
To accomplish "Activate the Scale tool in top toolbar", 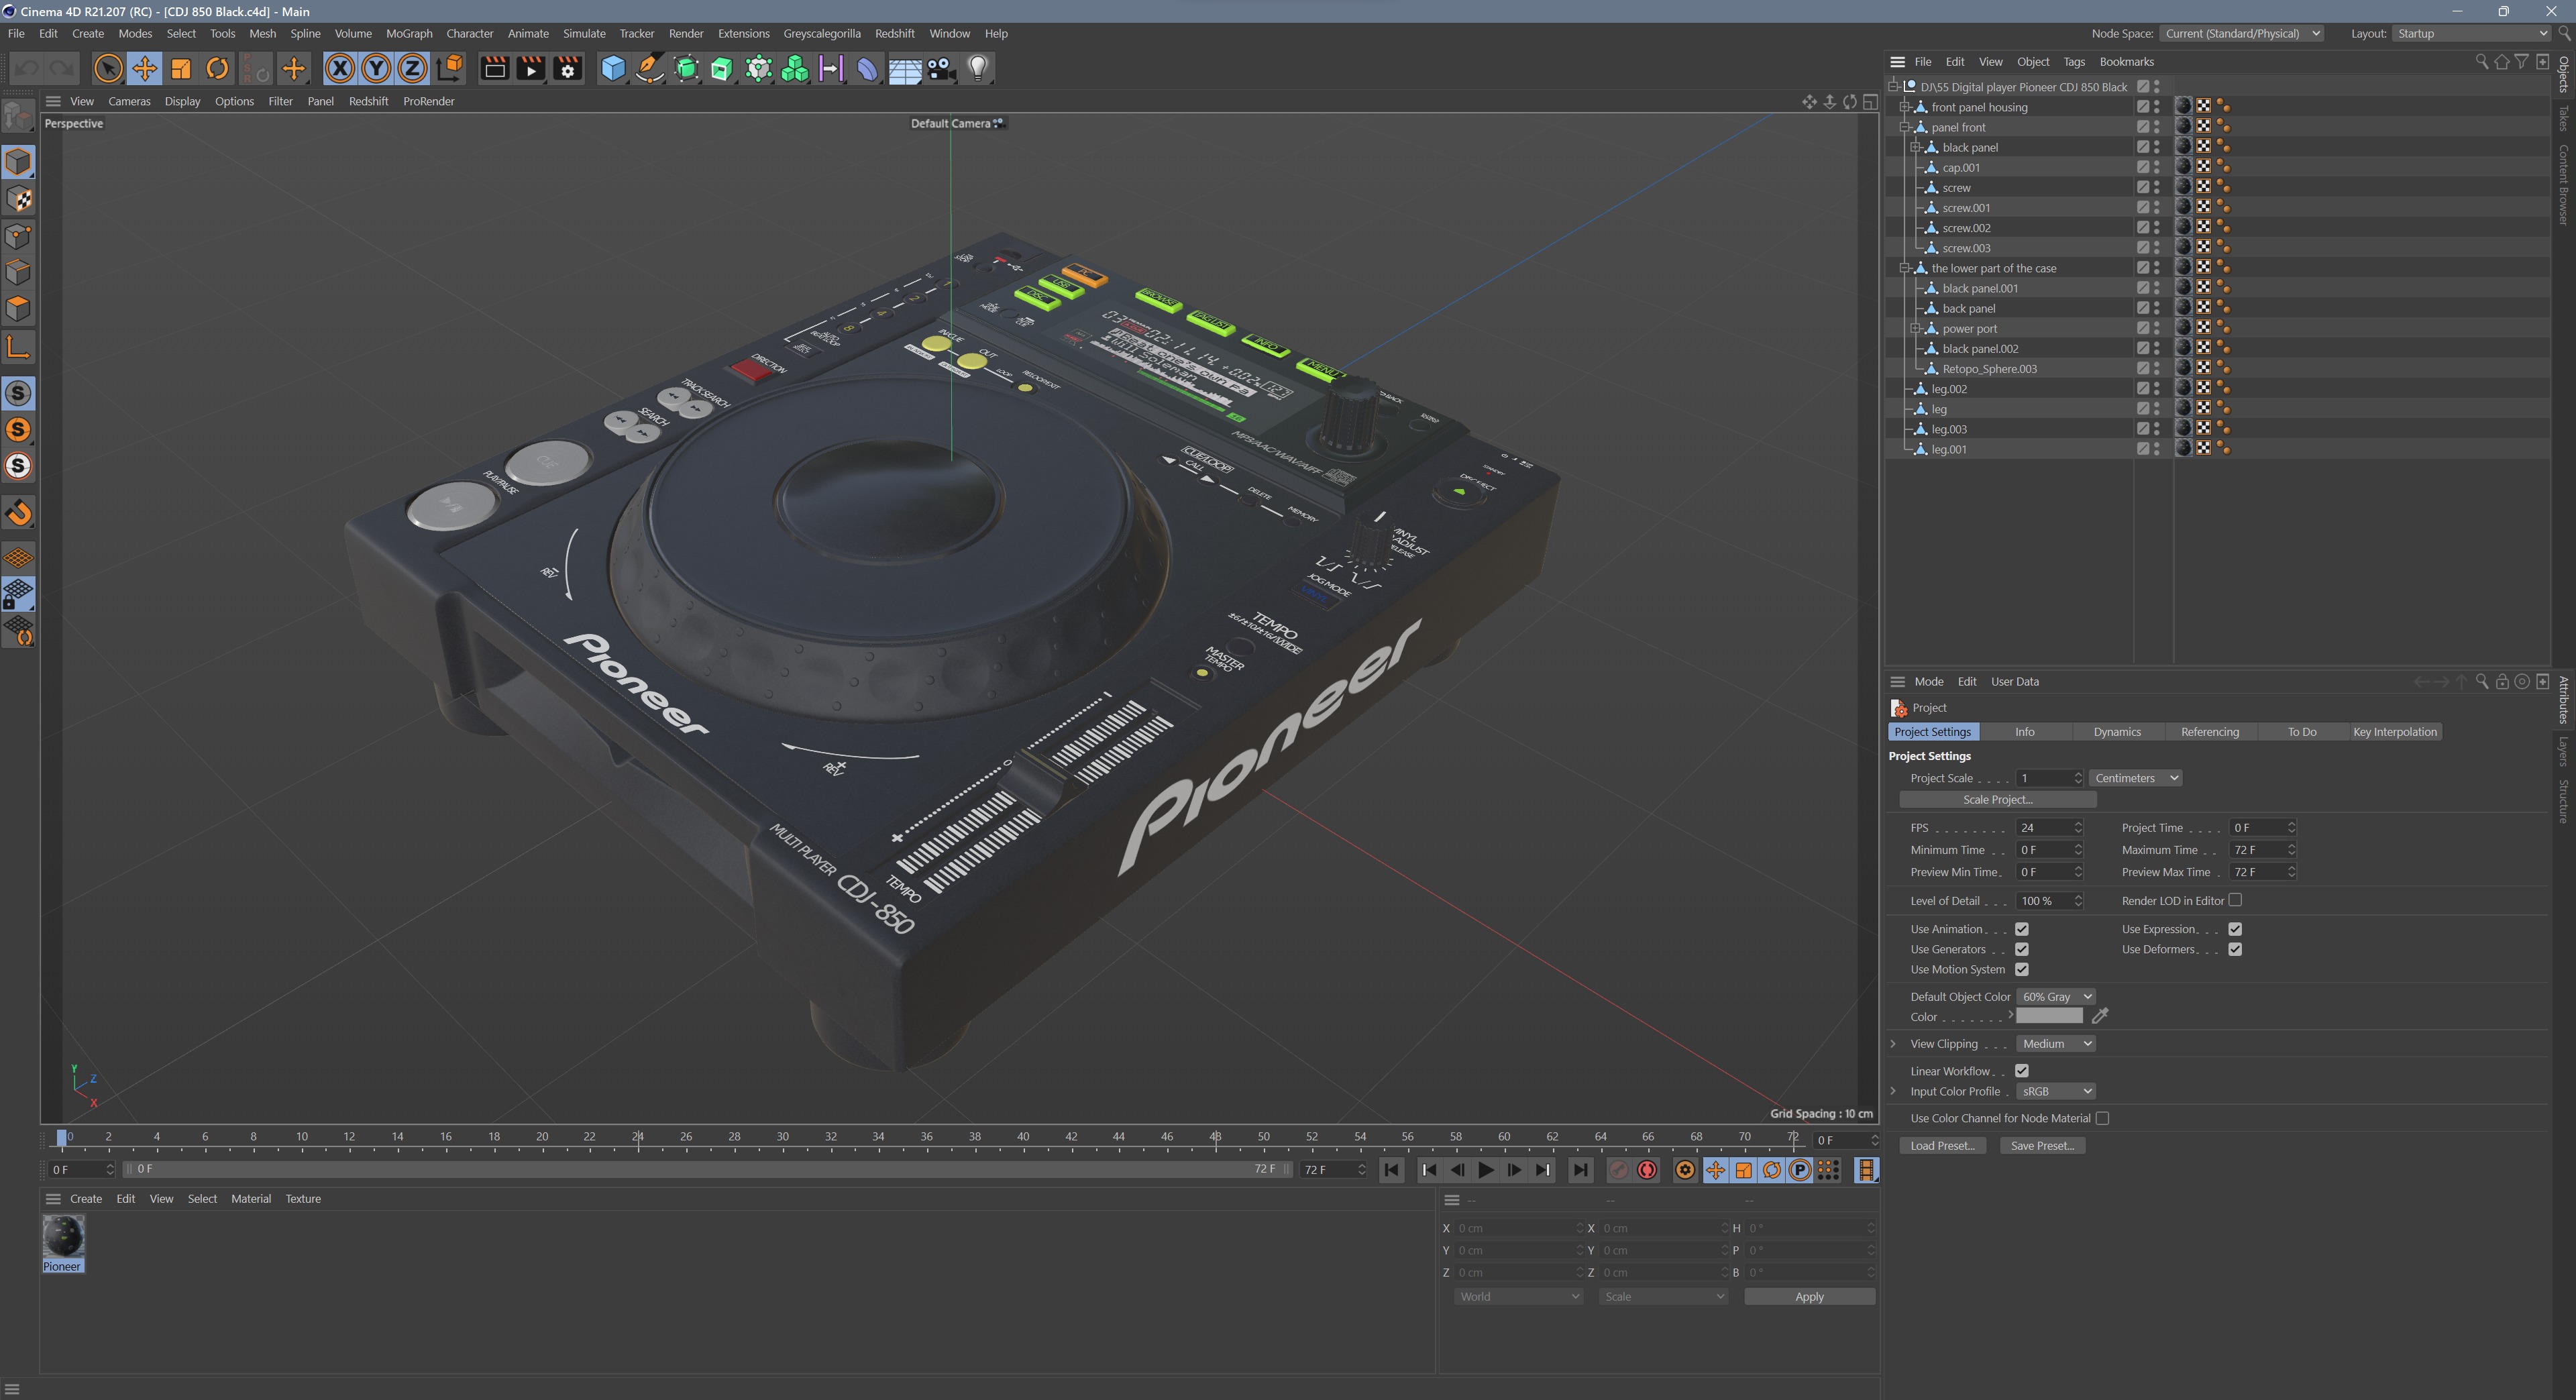I will (x=181, y=69).
